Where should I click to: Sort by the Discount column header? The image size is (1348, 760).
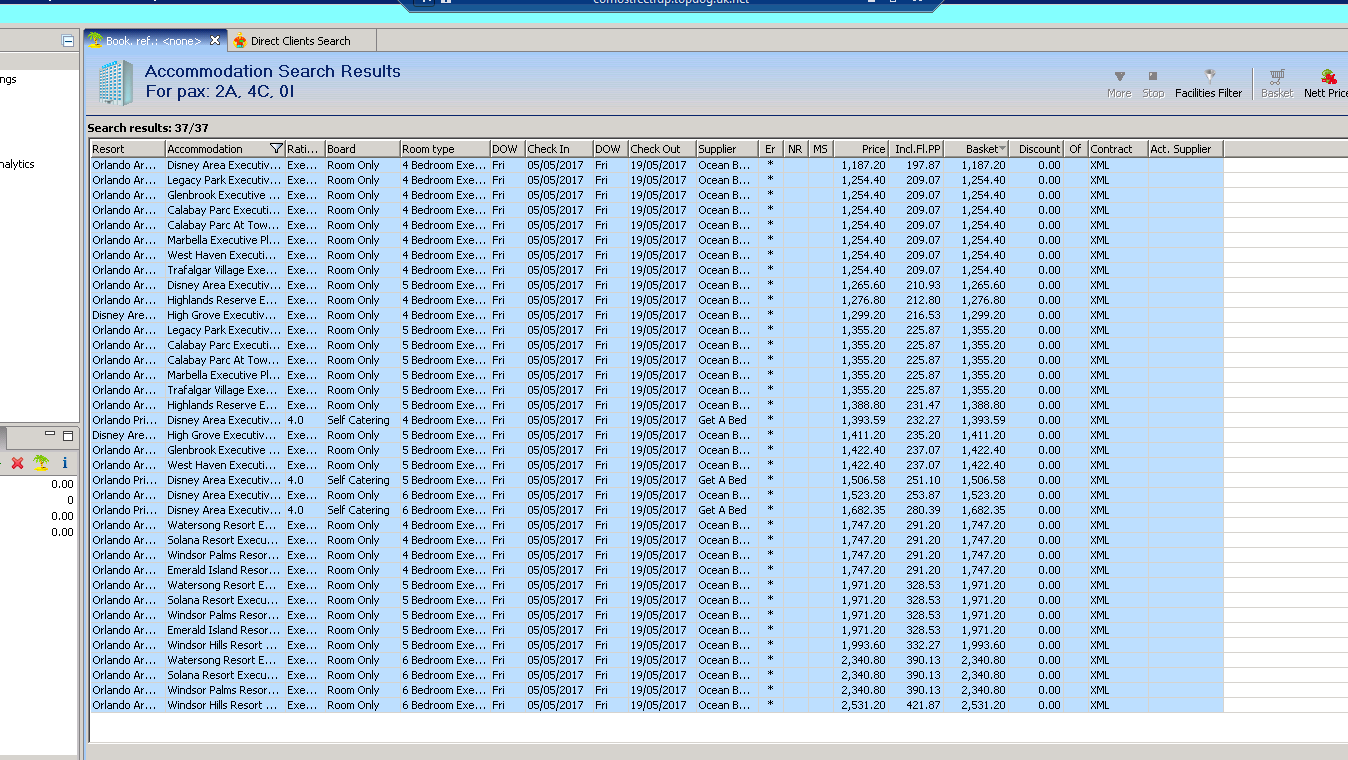[1037, 149]
